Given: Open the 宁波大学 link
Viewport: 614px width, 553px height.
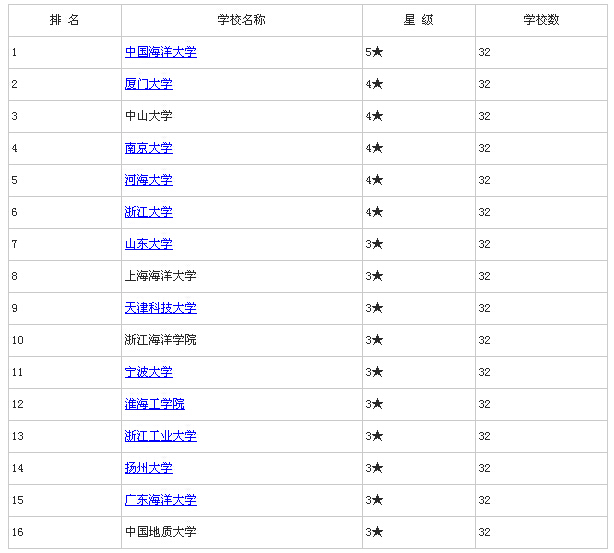Looking at the screenshot, I should tap(148, 372).
